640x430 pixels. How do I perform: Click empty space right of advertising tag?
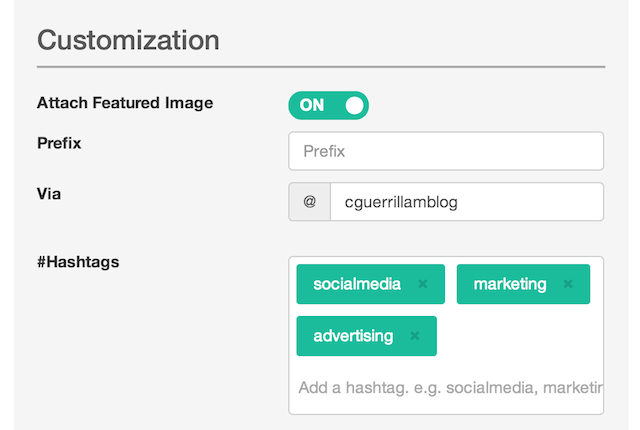520,336
